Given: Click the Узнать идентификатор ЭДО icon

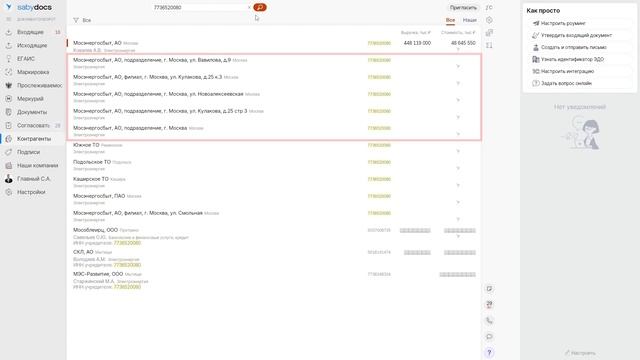Looking at the screenshot, I should tap(536, 59).
